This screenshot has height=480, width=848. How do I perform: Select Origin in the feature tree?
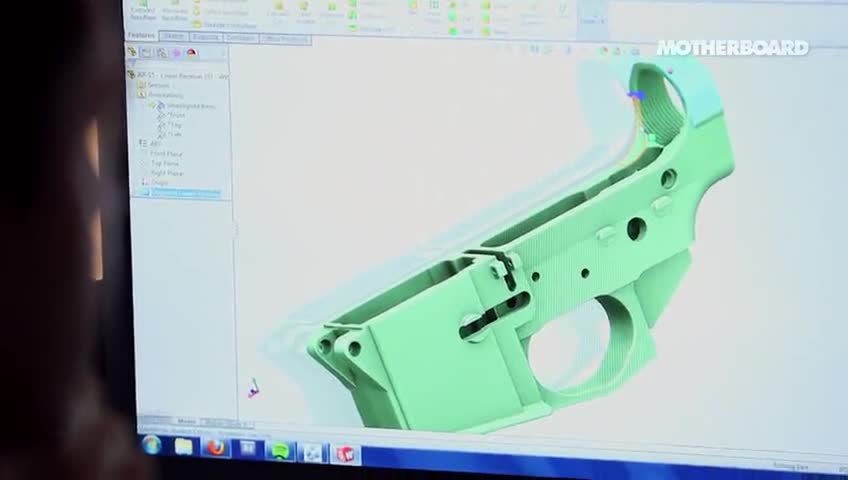(155, 183)
